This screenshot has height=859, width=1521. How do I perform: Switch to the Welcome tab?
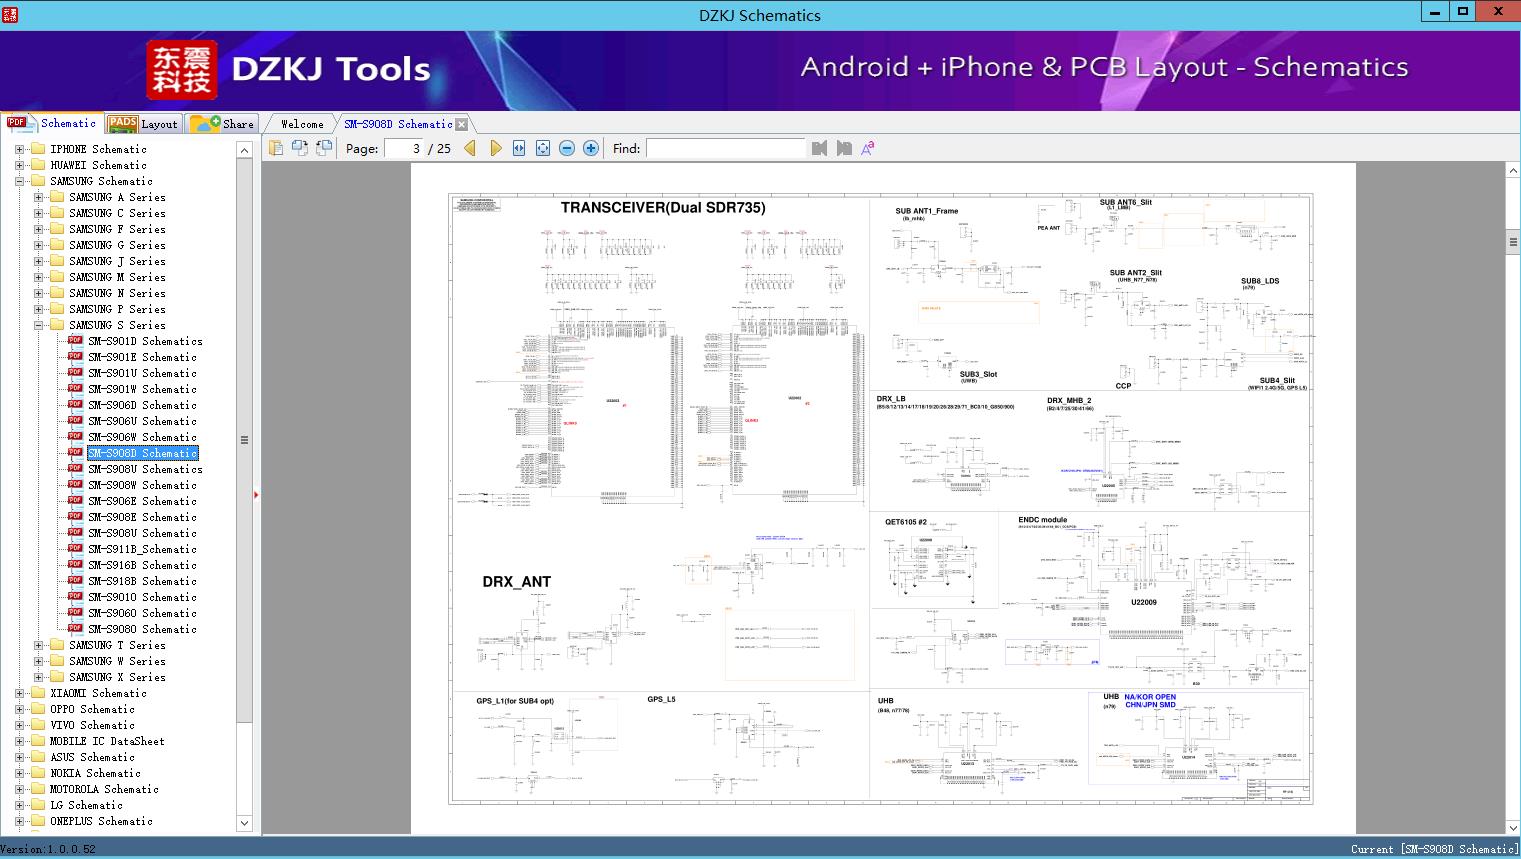301,124
